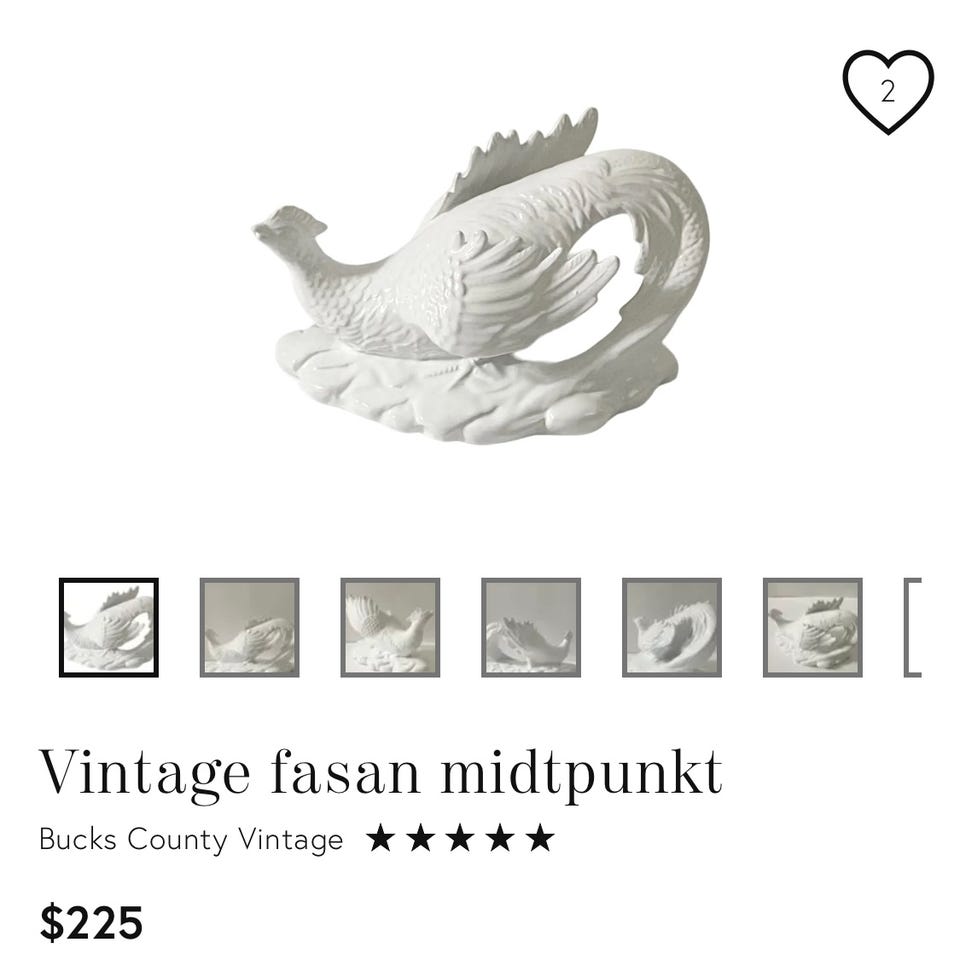Click the five-star seller rating

click(x=460, y=838)
